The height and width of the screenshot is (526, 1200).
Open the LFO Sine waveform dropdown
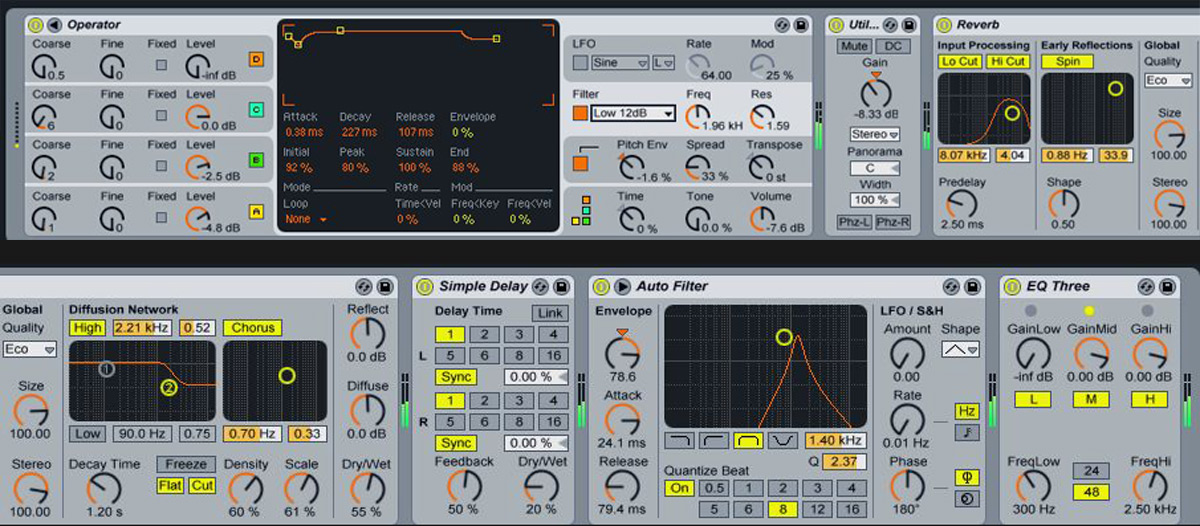click(x=620, y=63)
